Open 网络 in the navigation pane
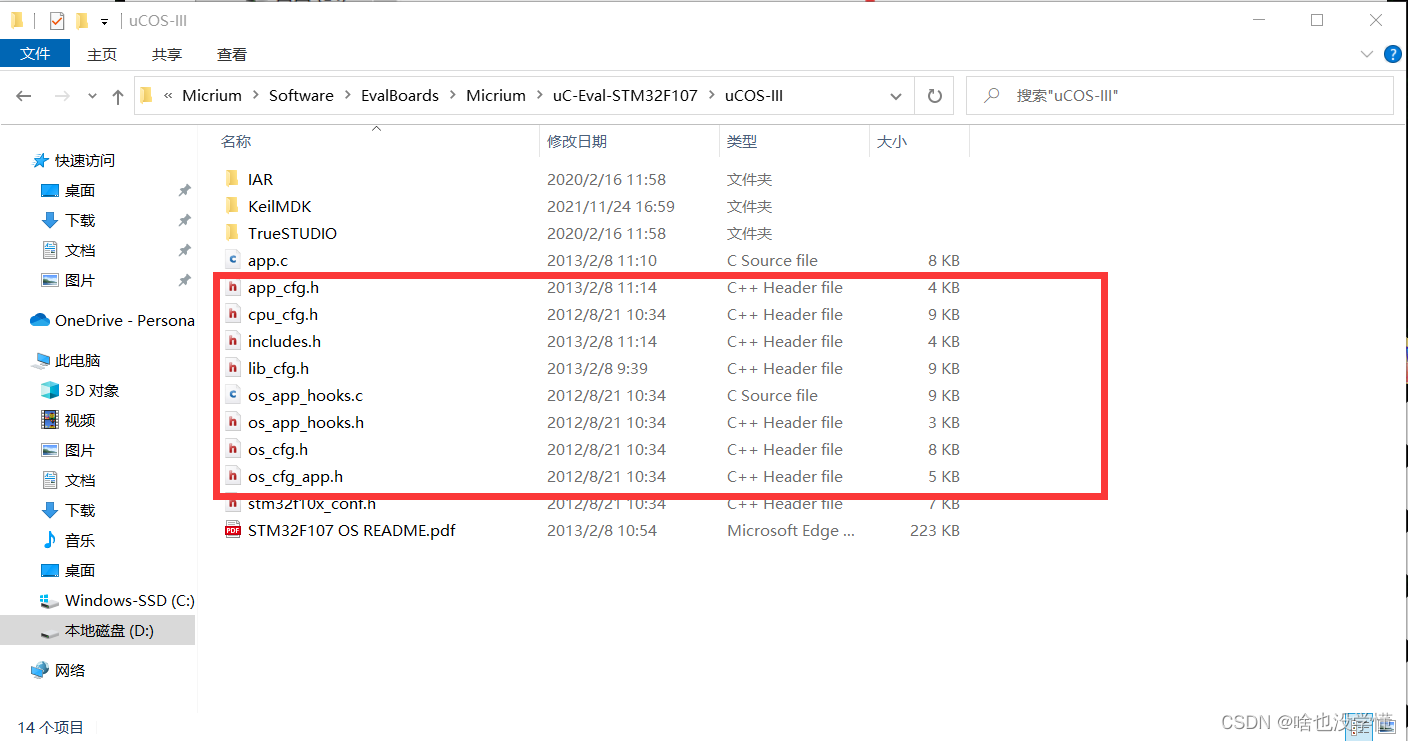This screenshot has height=741, width=1408. click(x=58, y=670)
